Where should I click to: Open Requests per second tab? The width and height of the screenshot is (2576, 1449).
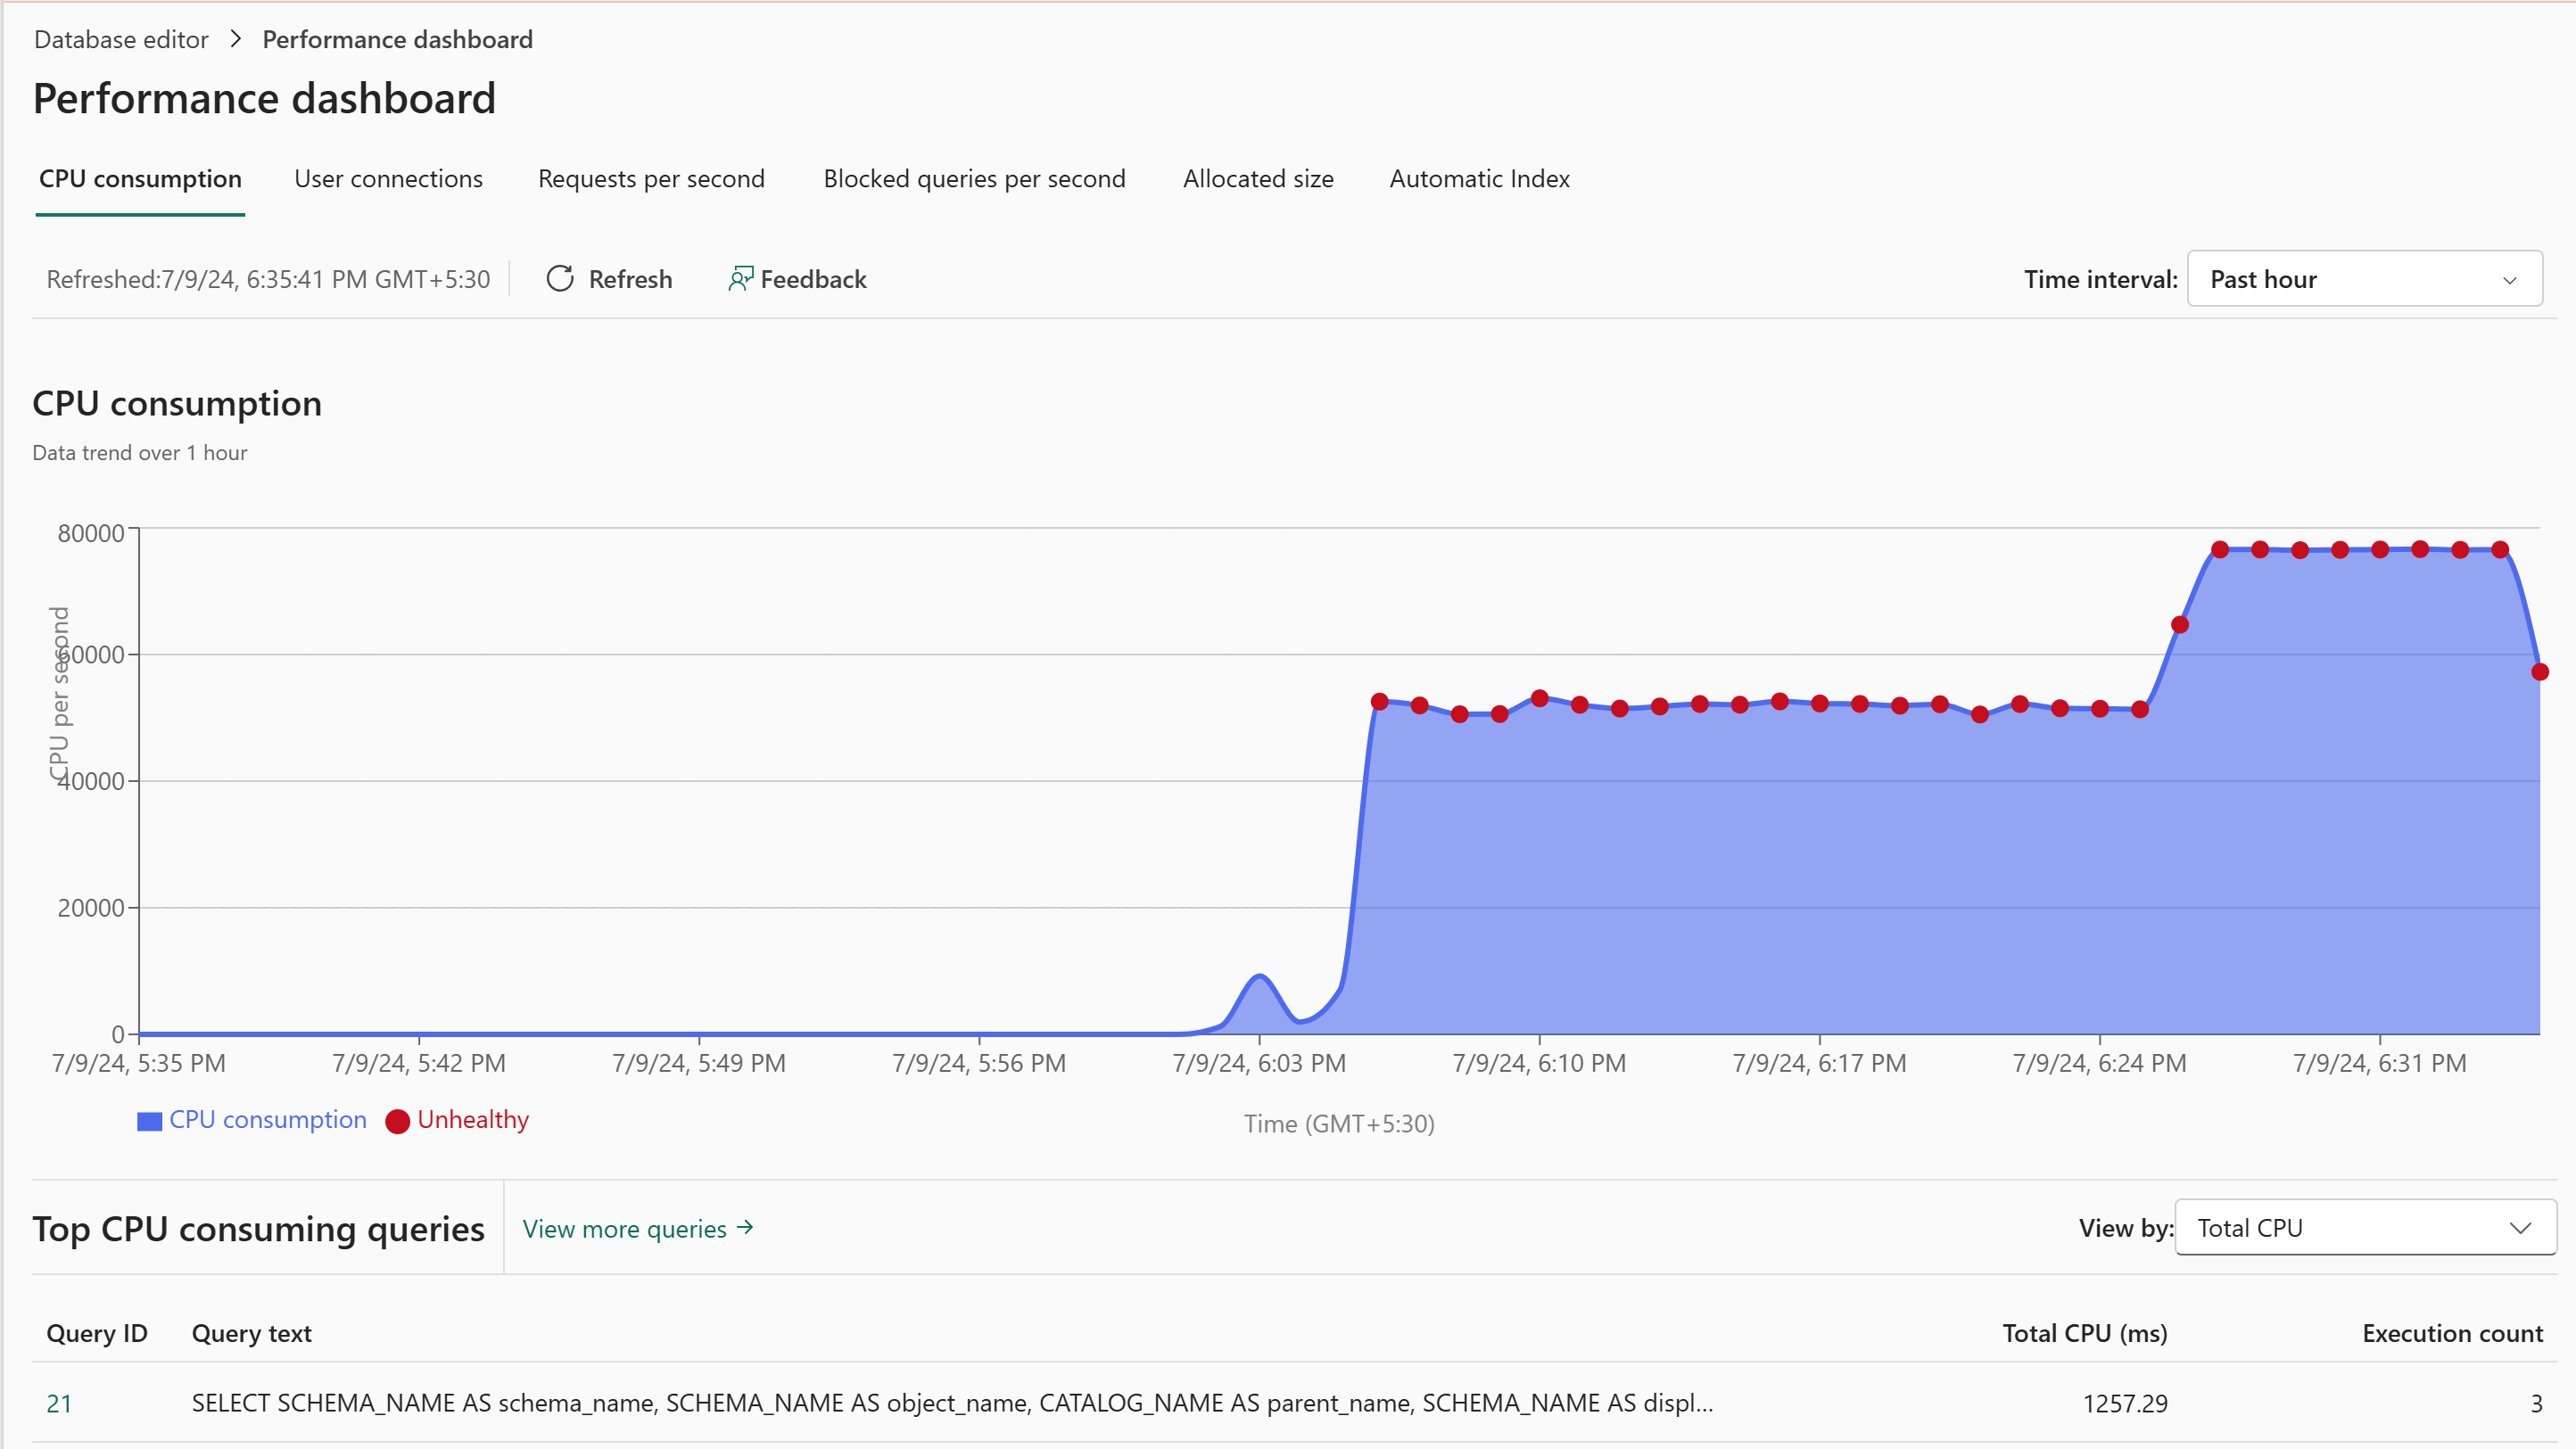coord(651,179)
